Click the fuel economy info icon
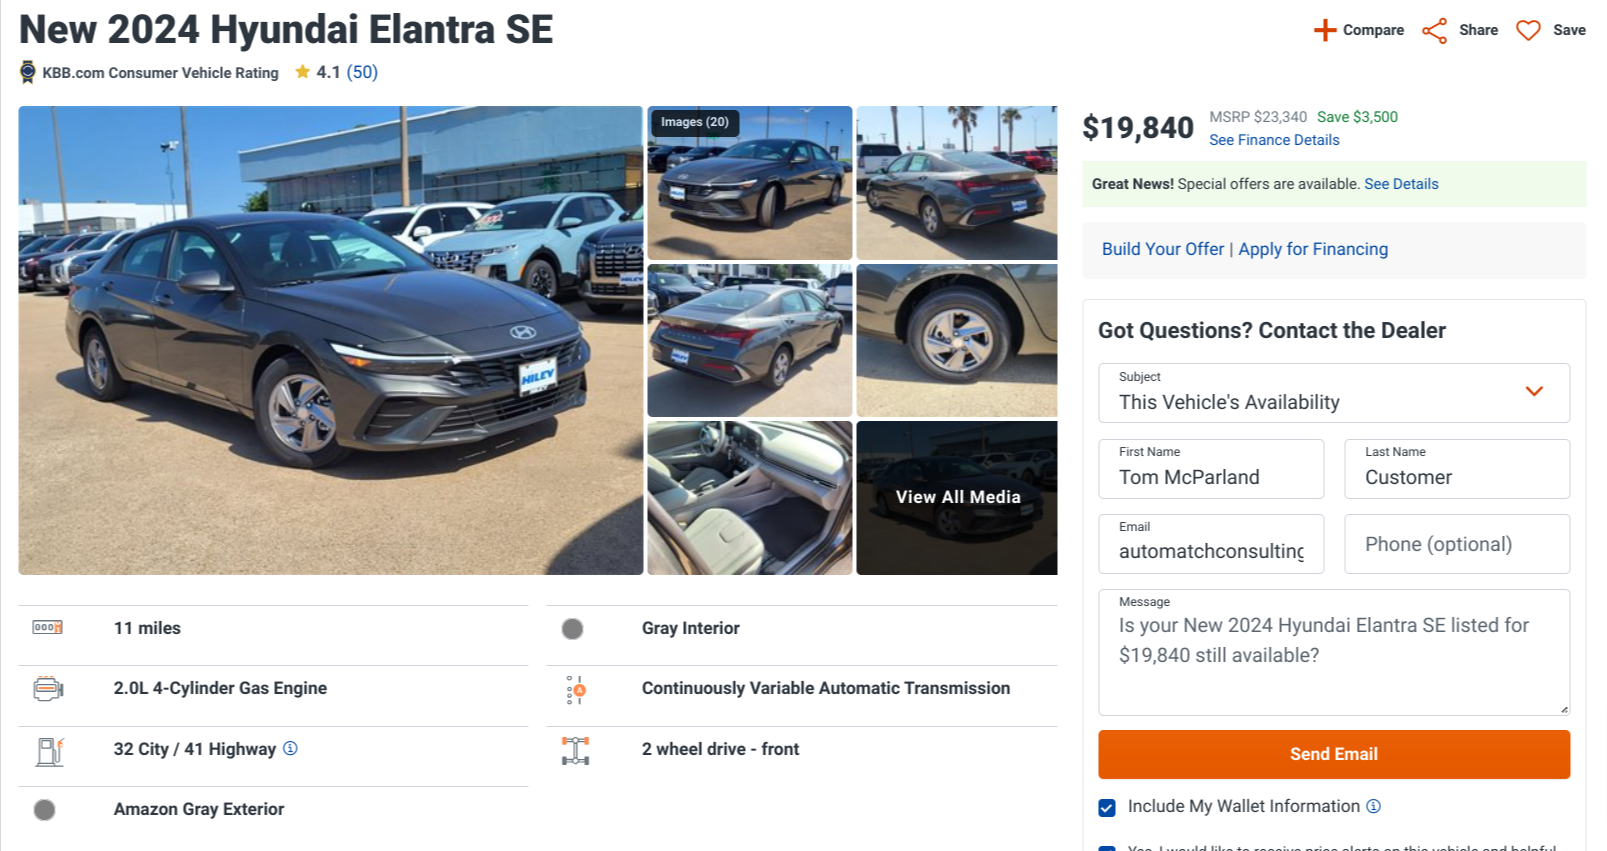 point(290,748)
